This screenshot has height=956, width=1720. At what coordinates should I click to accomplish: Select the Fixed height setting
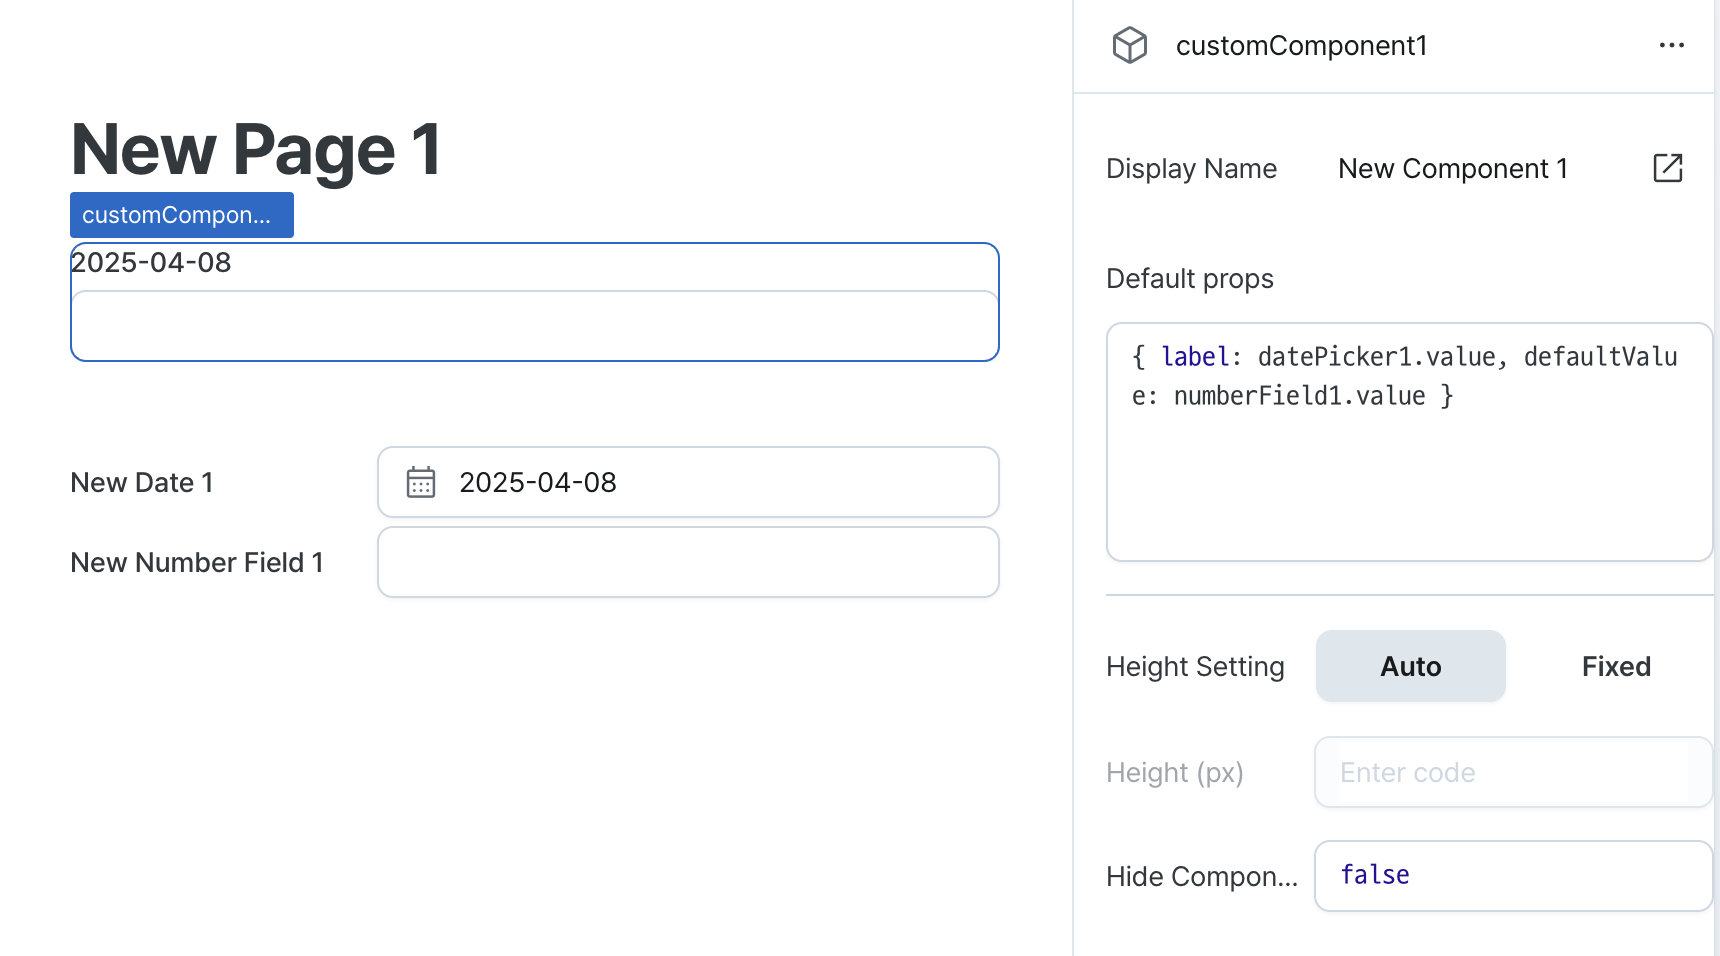pos(1616,666)
